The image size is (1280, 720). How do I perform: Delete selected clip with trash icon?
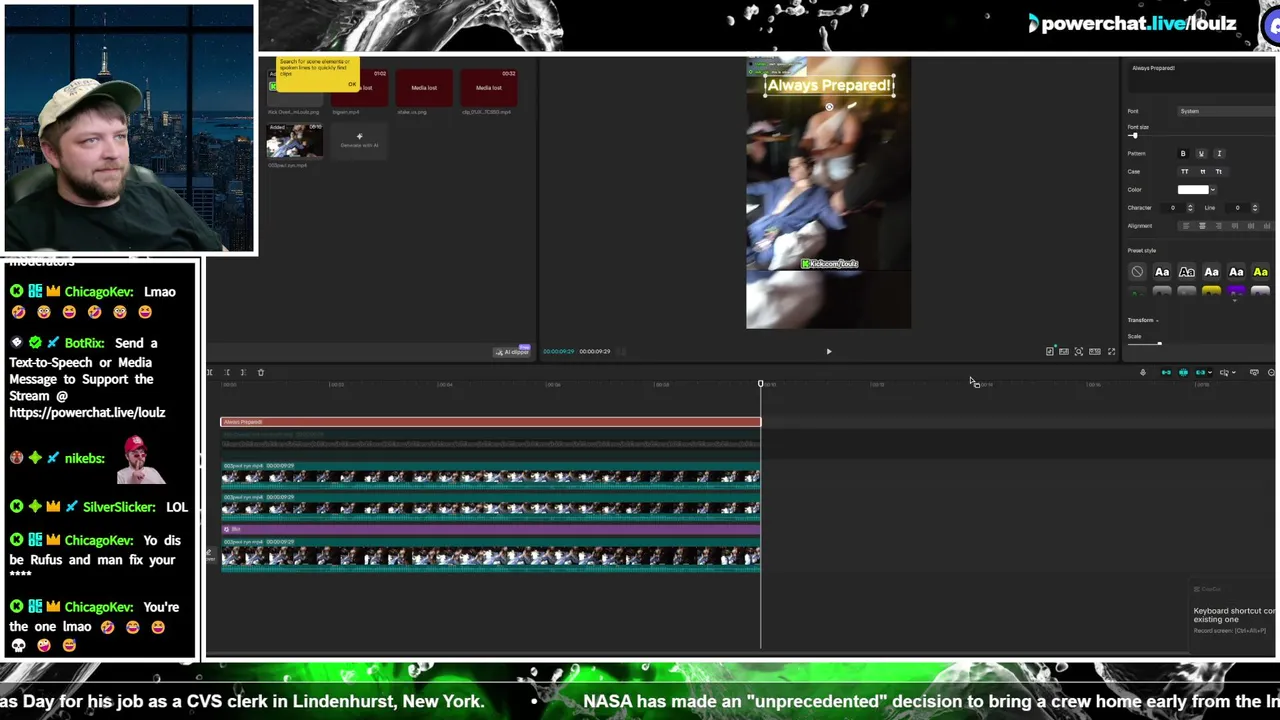tap(260, 372)
